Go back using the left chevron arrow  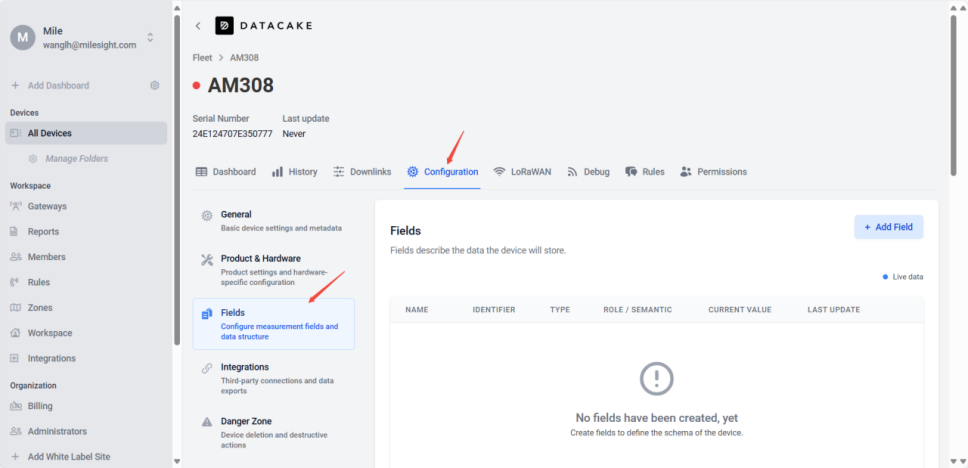198,25
